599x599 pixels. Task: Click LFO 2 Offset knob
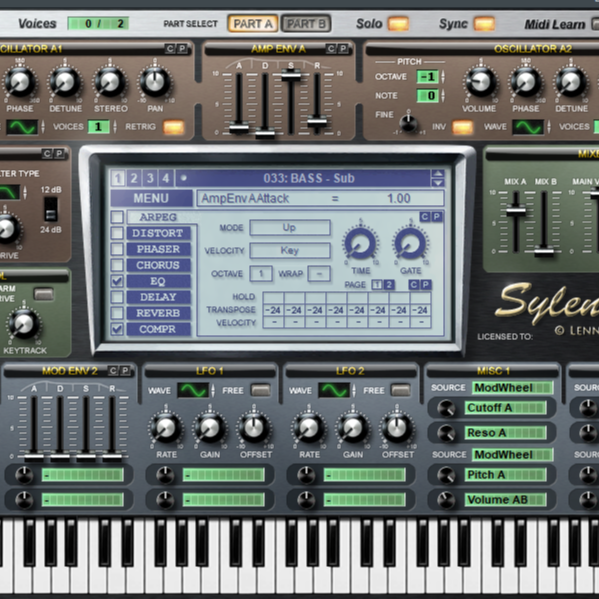[397, 427]
